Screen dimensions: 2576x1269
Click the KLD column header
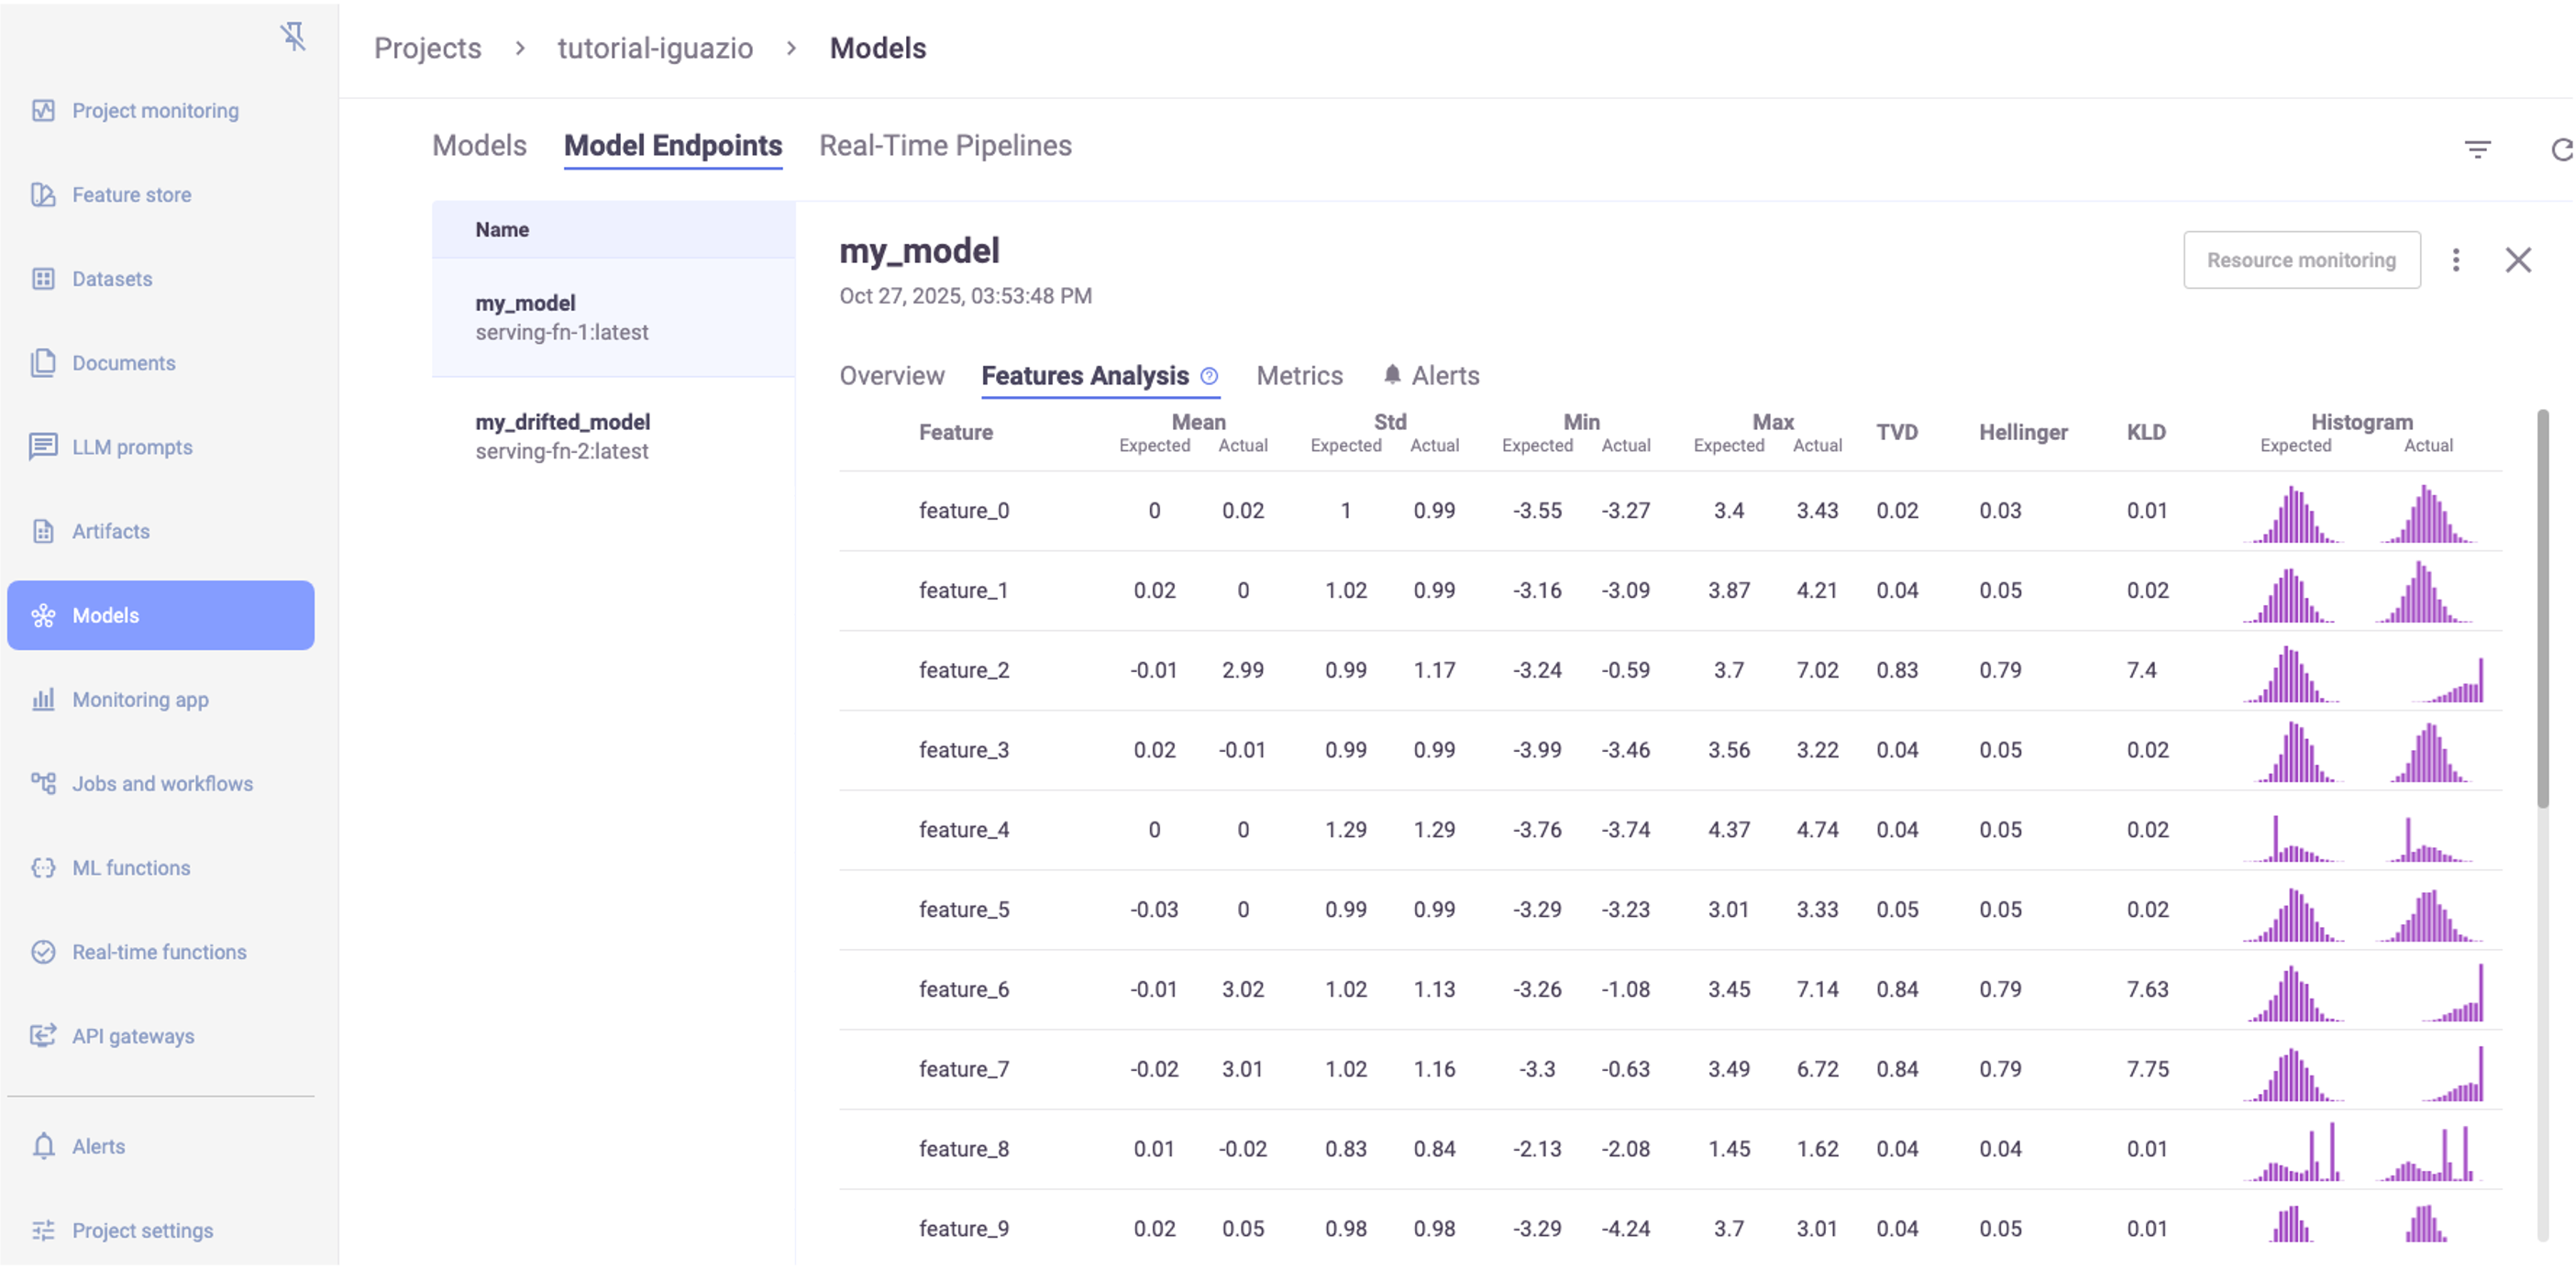(2146, 432)
